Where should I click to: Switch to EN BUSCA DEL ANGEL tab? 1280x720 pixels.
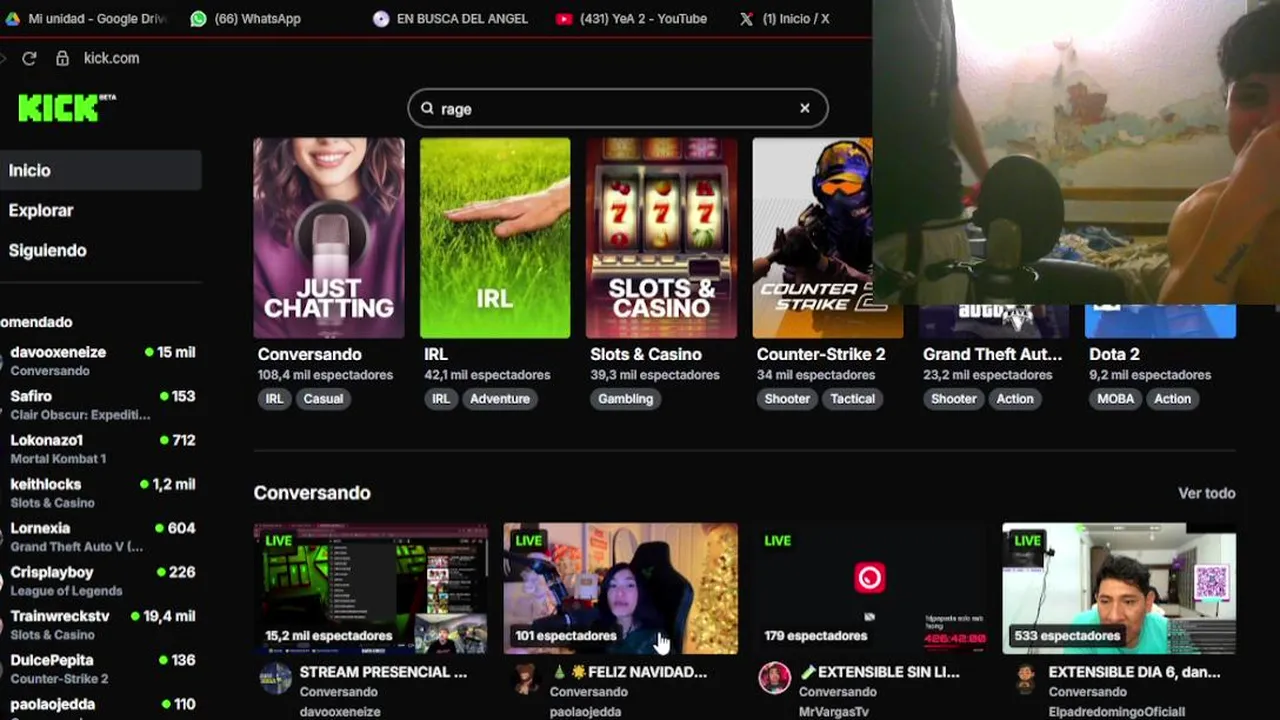[451, 18]
